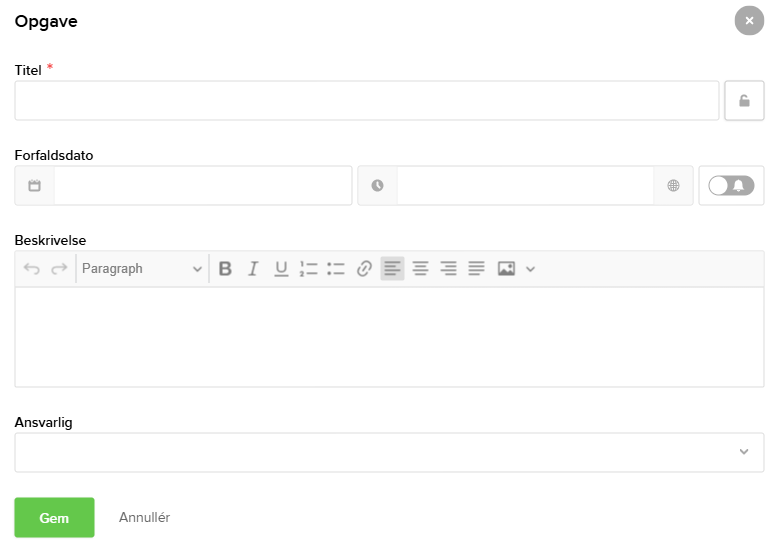This screenshot has height=555, width=773.
Task: Insert a link in the description
Action: 364,268
